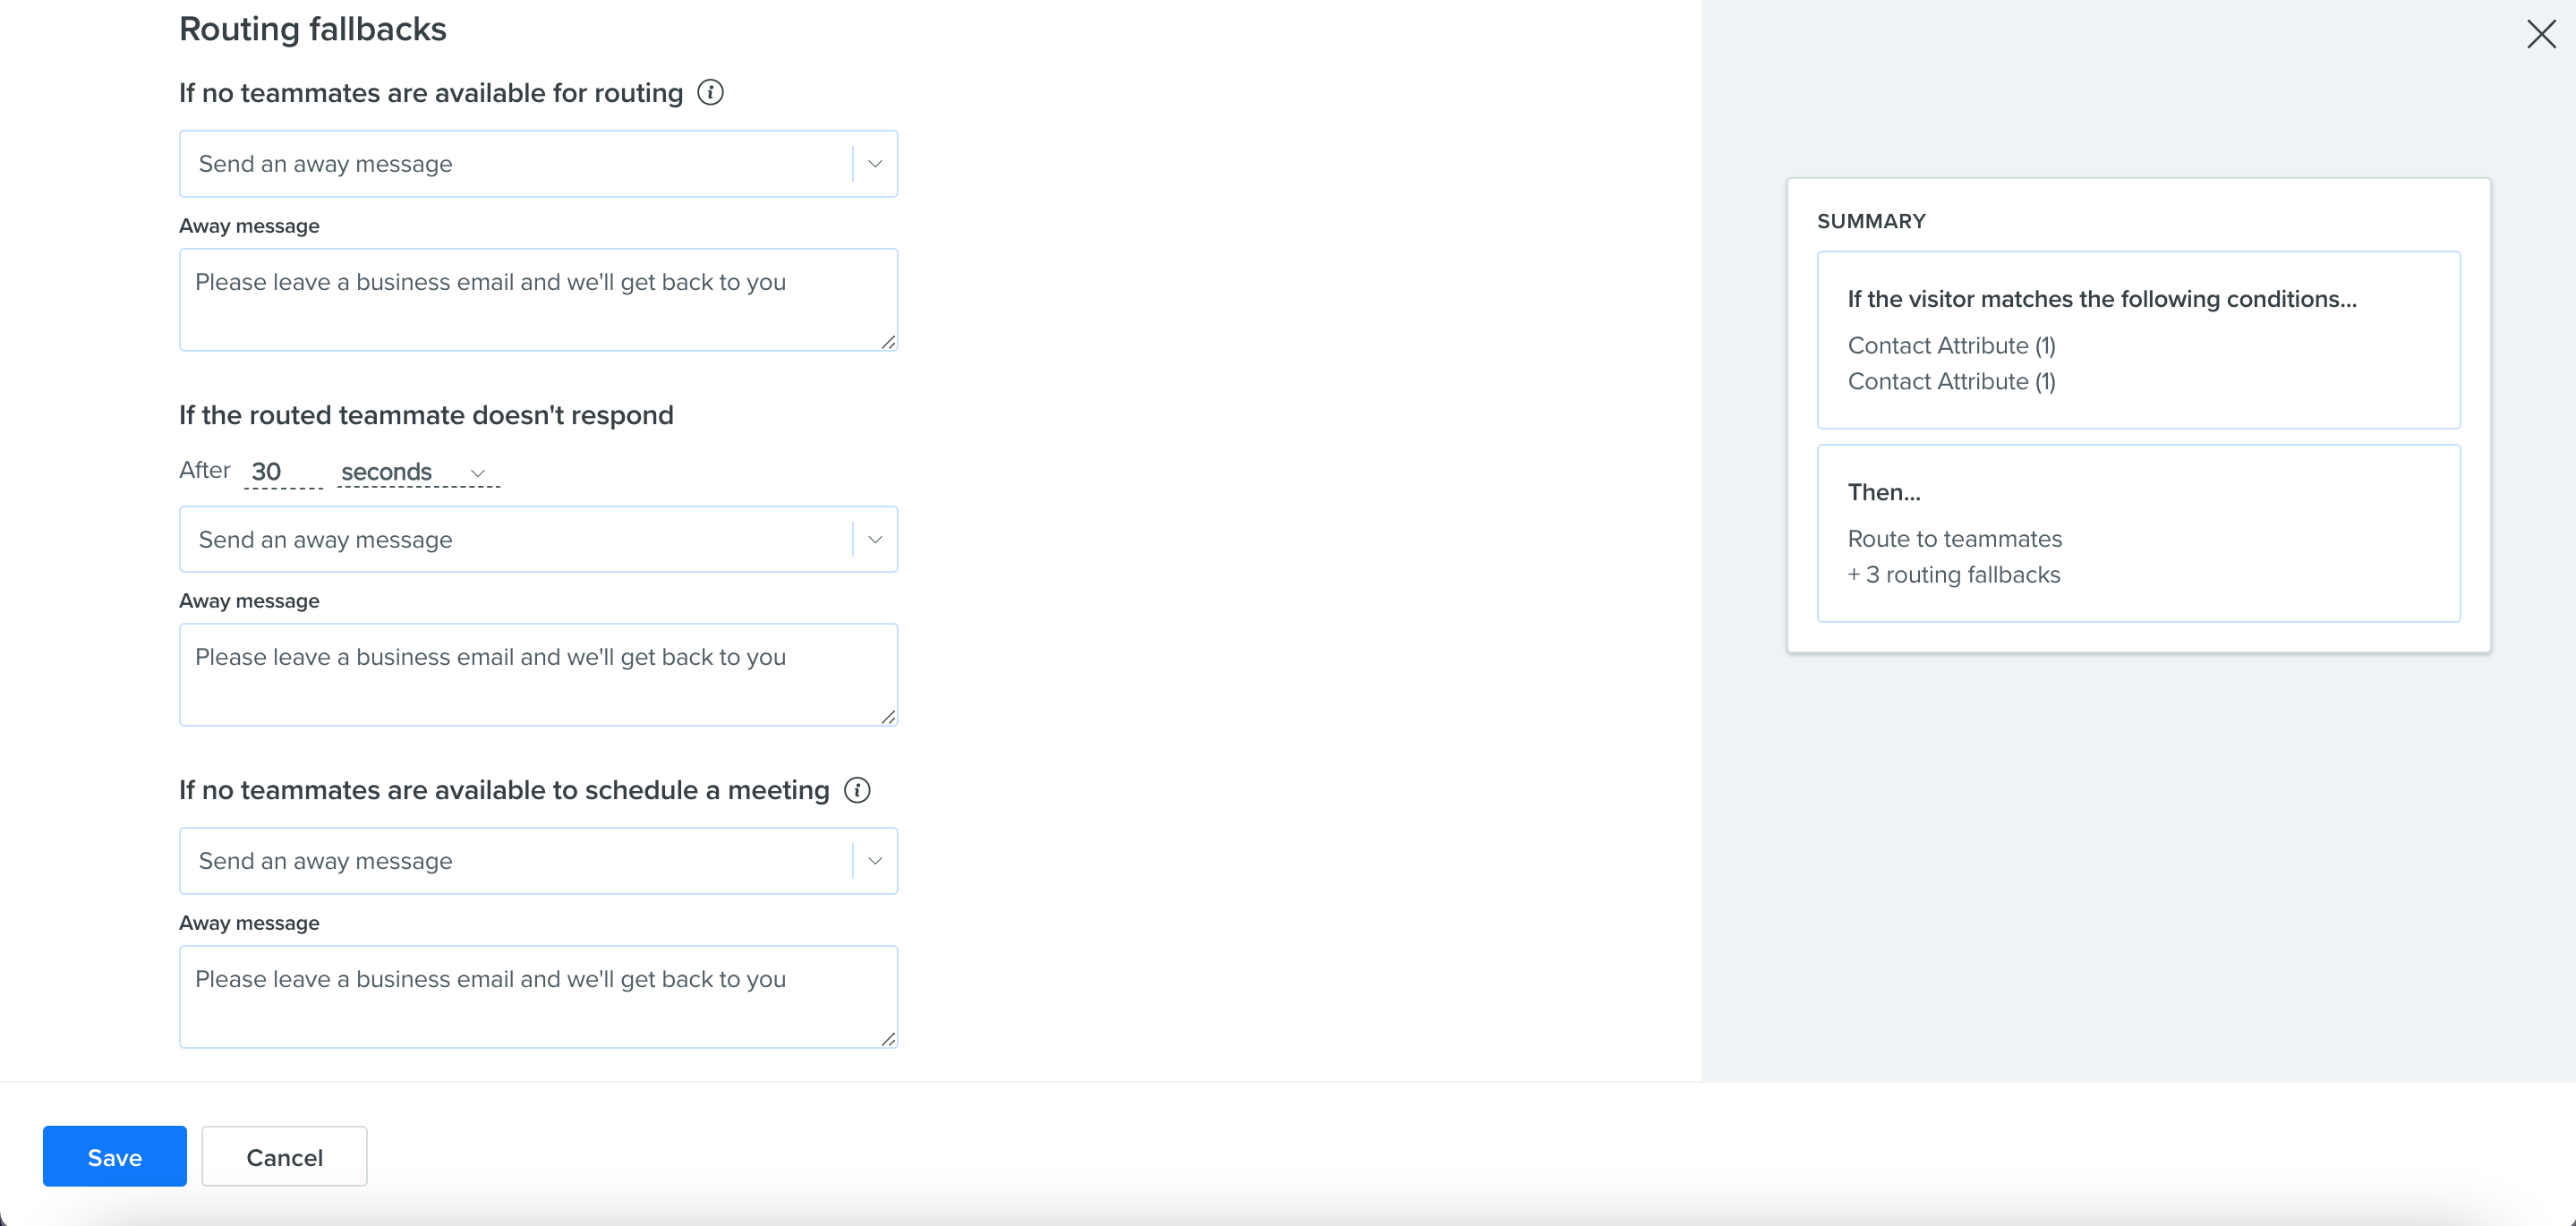Cancel the routing rule changes
Image resolution: width=2576 pixels, height=1226 pixels.
pos(284,1157)
